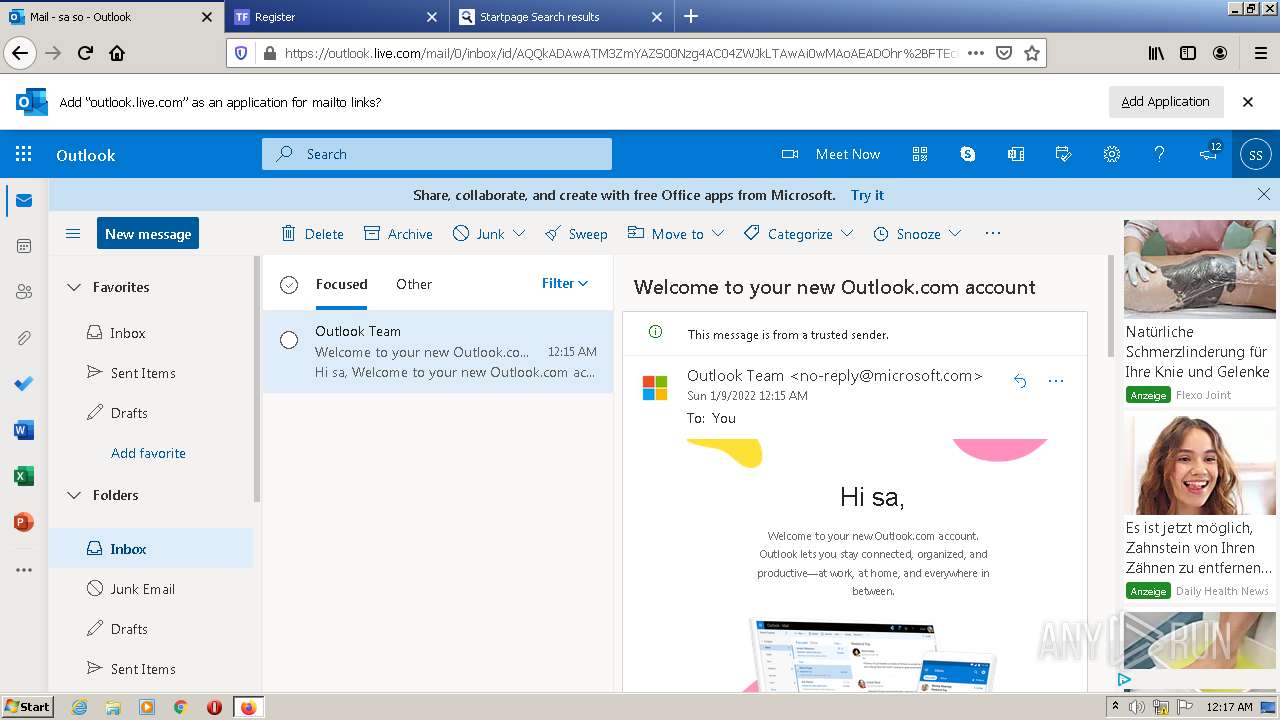Open Chrome from the taskbar
The width and height of the screenshot is (1280, 720).
(180, 707)
